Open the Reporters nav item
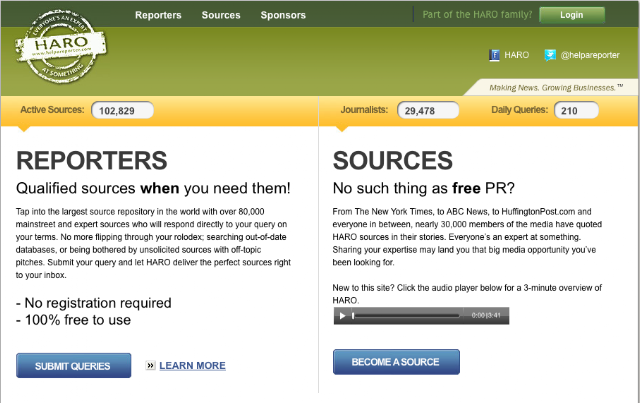The height and width of the screenshot is (403, 640). [158, 15]
